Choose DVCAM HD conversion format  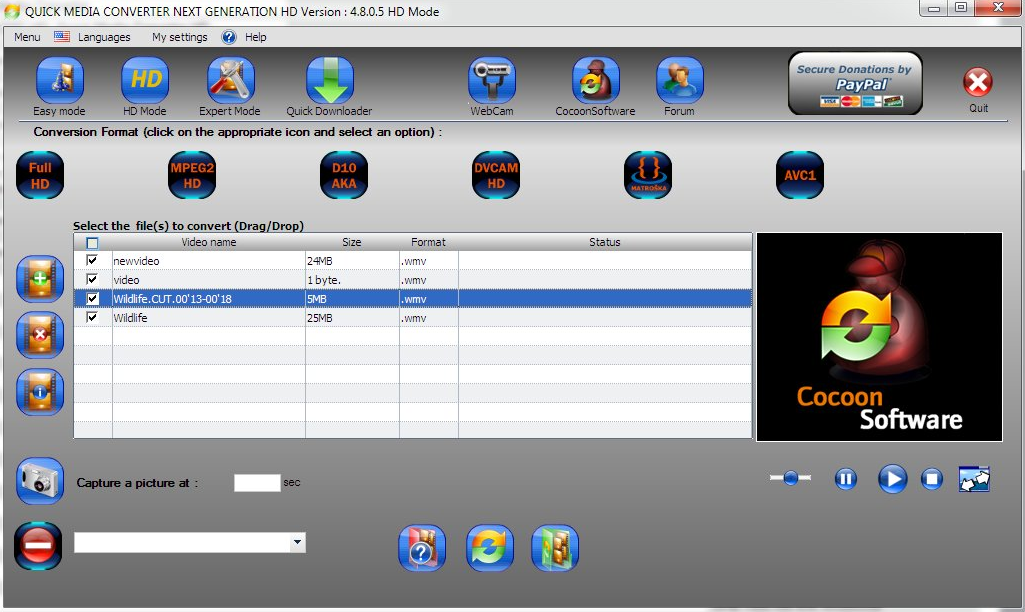[496, 175]
